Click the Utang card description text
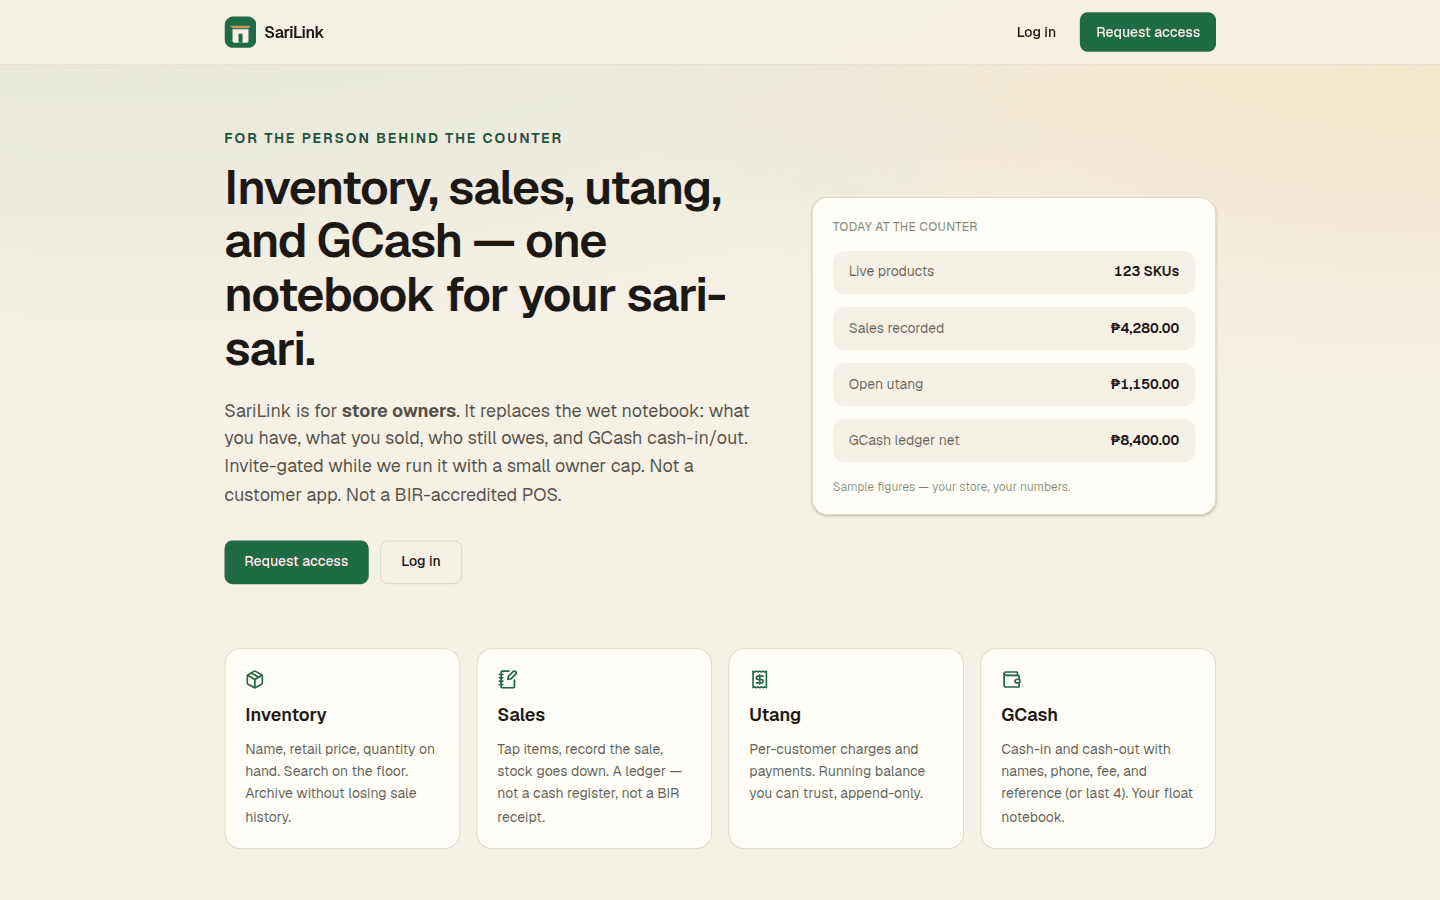This screenshot has width=1440, height=900. tap(837, 771)
